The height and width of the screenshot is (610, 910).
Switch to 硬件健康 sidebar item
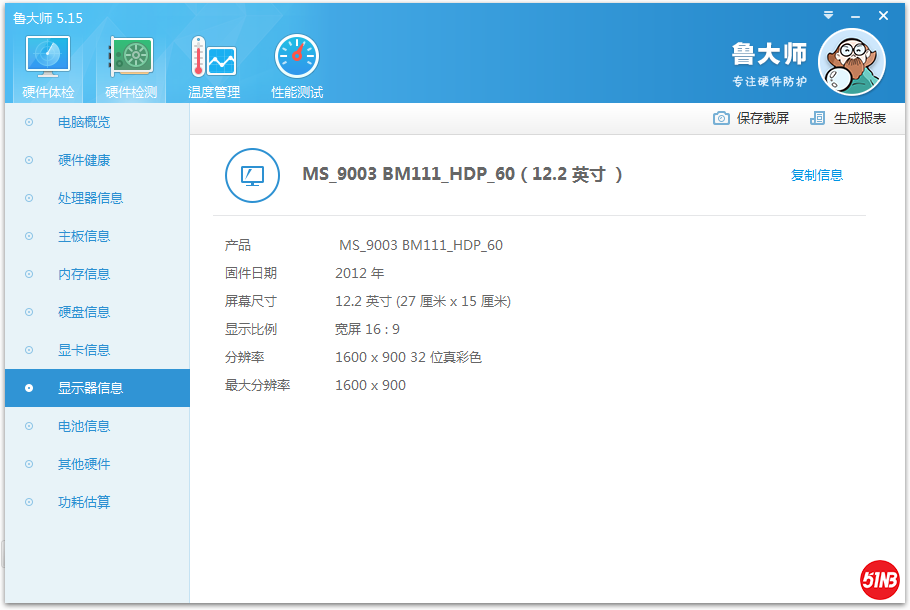tap(84, 160)
